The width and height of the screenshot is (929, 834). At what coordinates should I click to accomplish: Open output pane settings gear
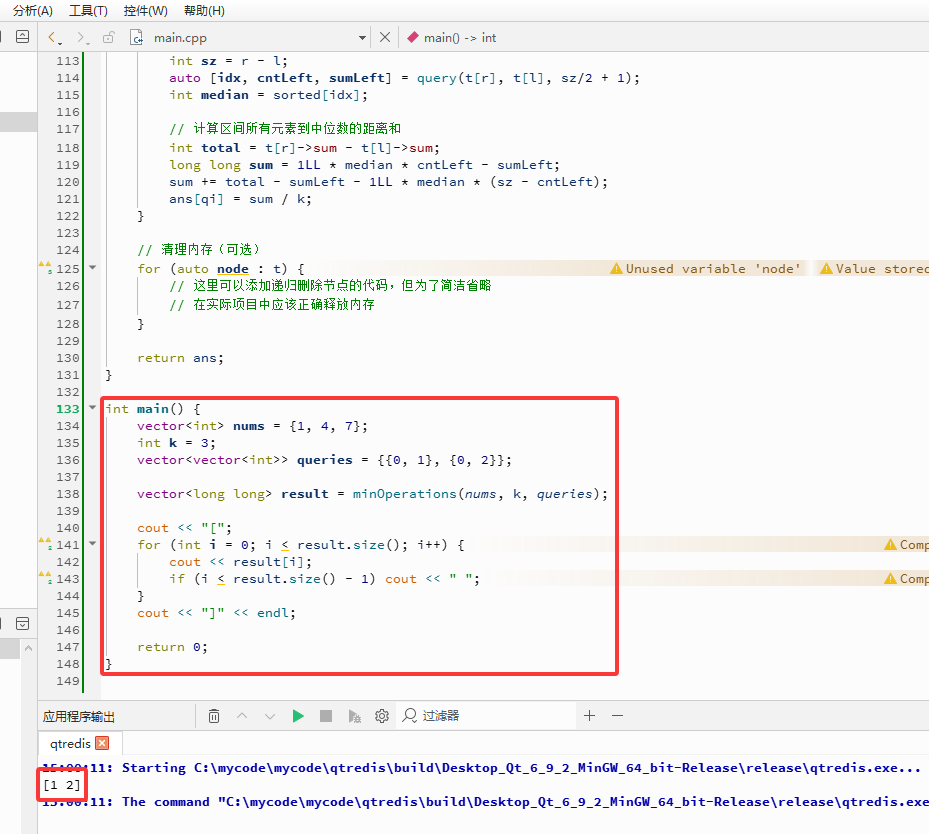coord(382,716)
